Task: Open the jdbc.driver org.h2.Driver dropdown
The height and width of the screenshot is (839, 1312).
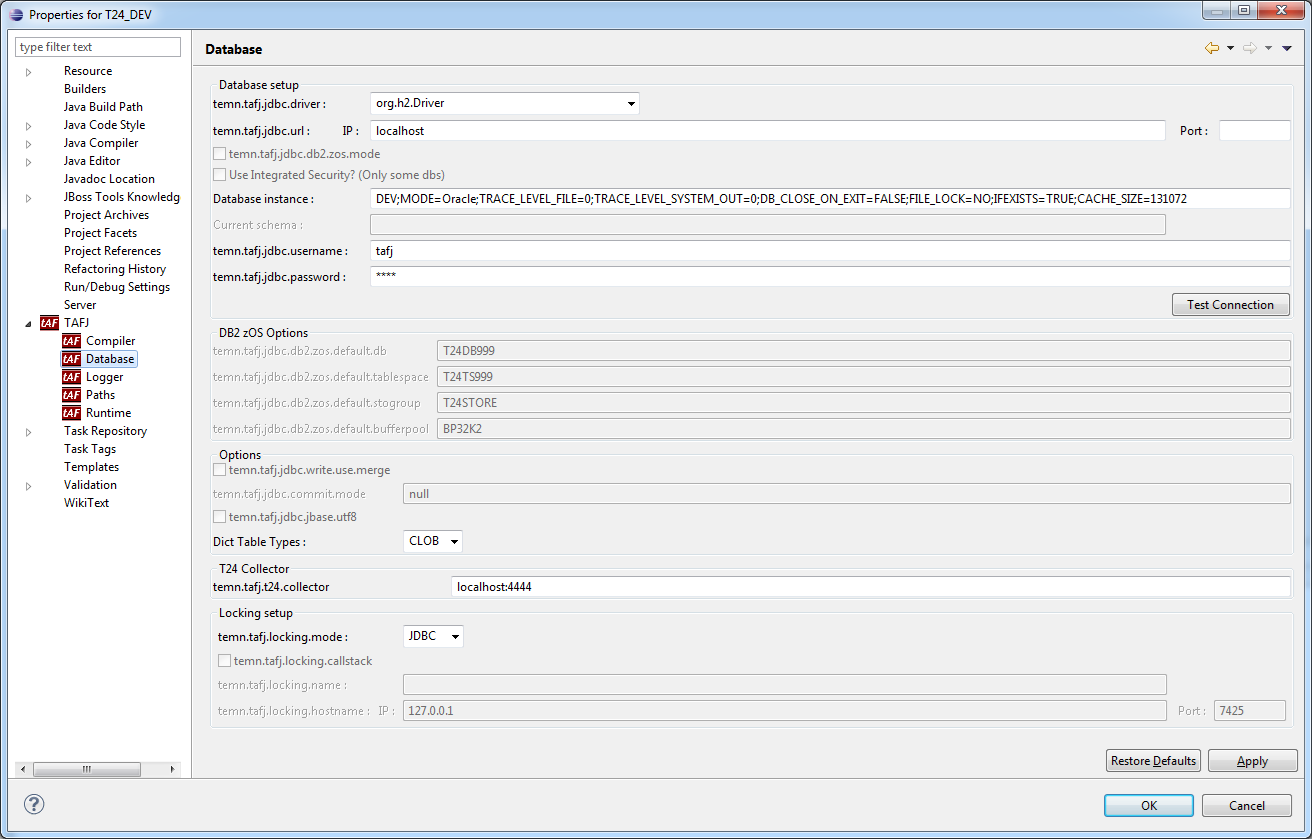Action: [x=631, y=103]
